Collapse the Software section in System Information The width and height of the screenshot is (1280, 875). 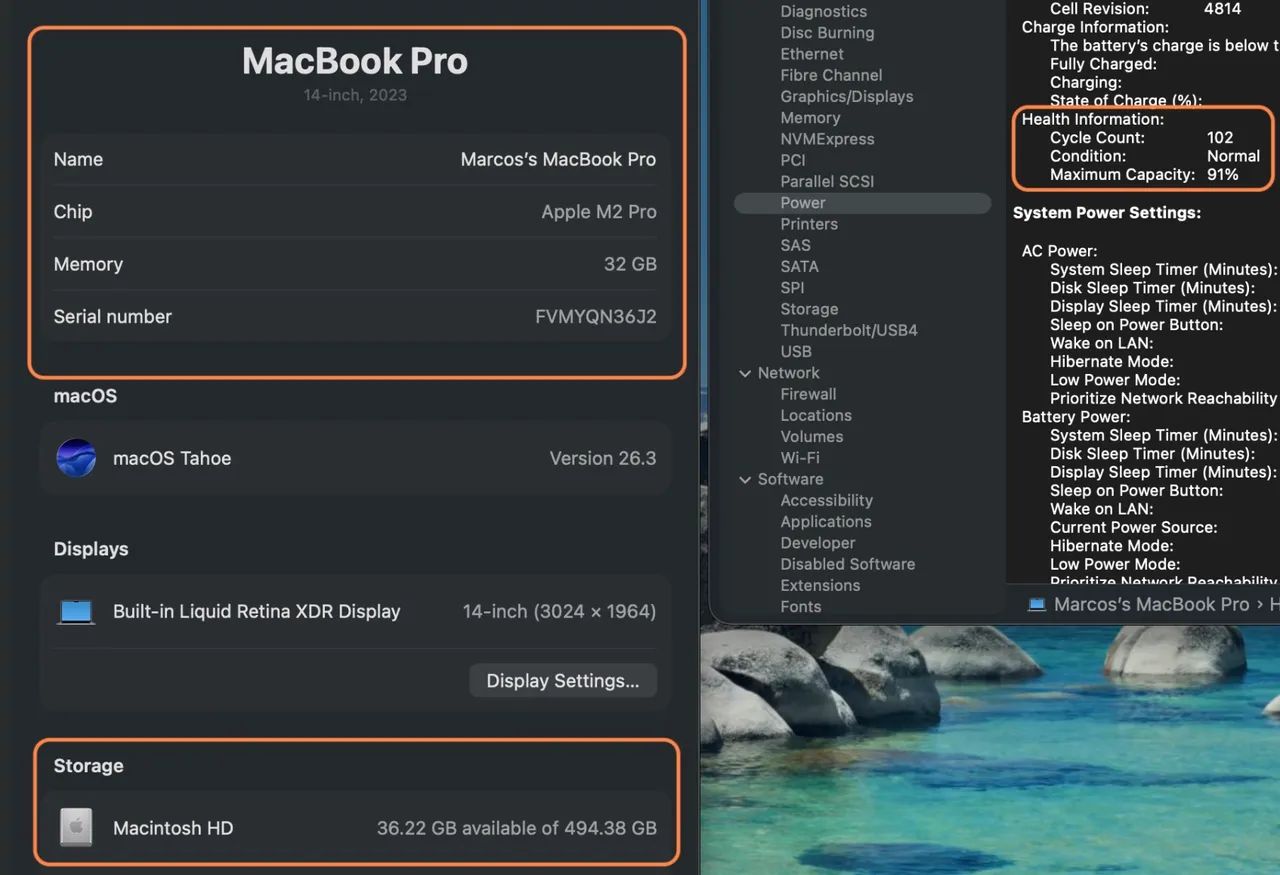coord(744,479)
